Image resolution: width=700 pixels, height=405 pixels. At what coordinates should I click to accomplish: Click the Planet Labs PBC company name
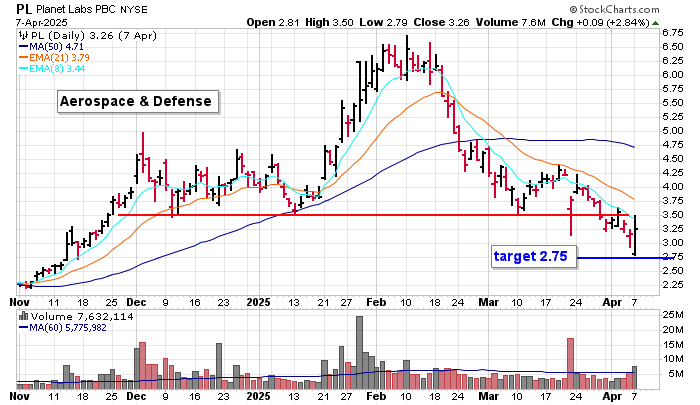tap(76, 9)
